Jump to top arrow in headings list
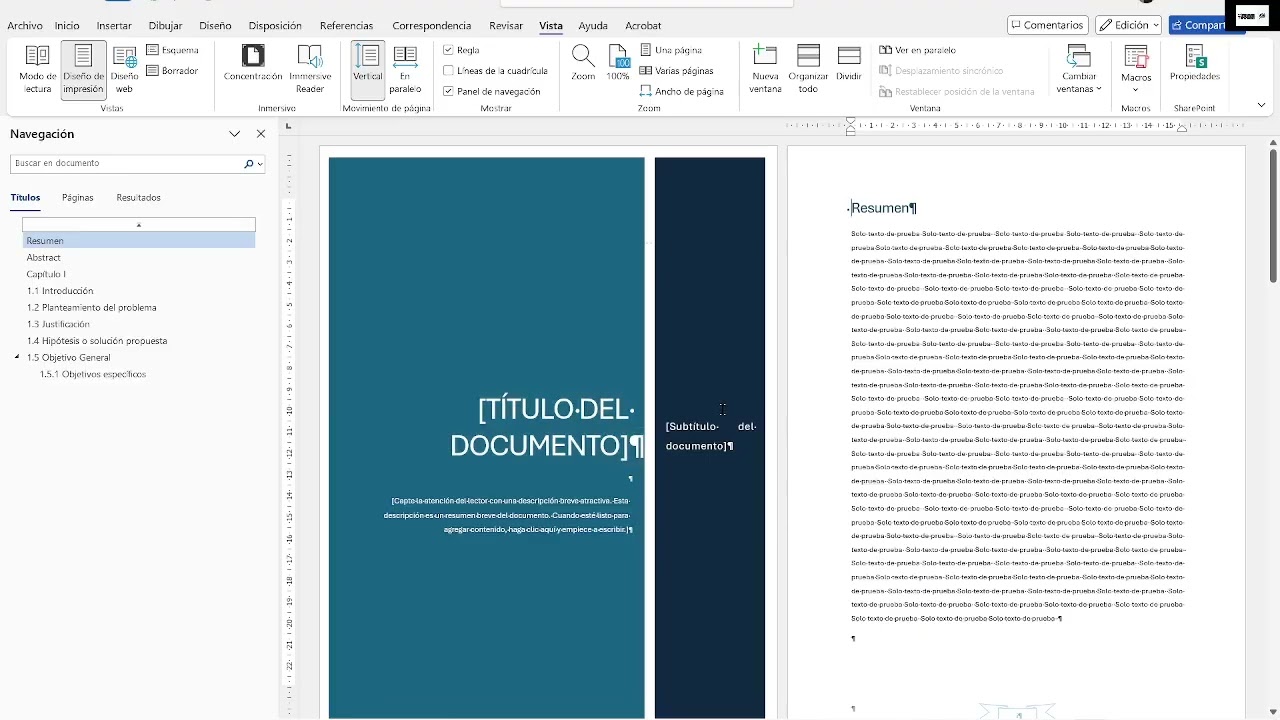1280x720 pixels. coord(139,225)
